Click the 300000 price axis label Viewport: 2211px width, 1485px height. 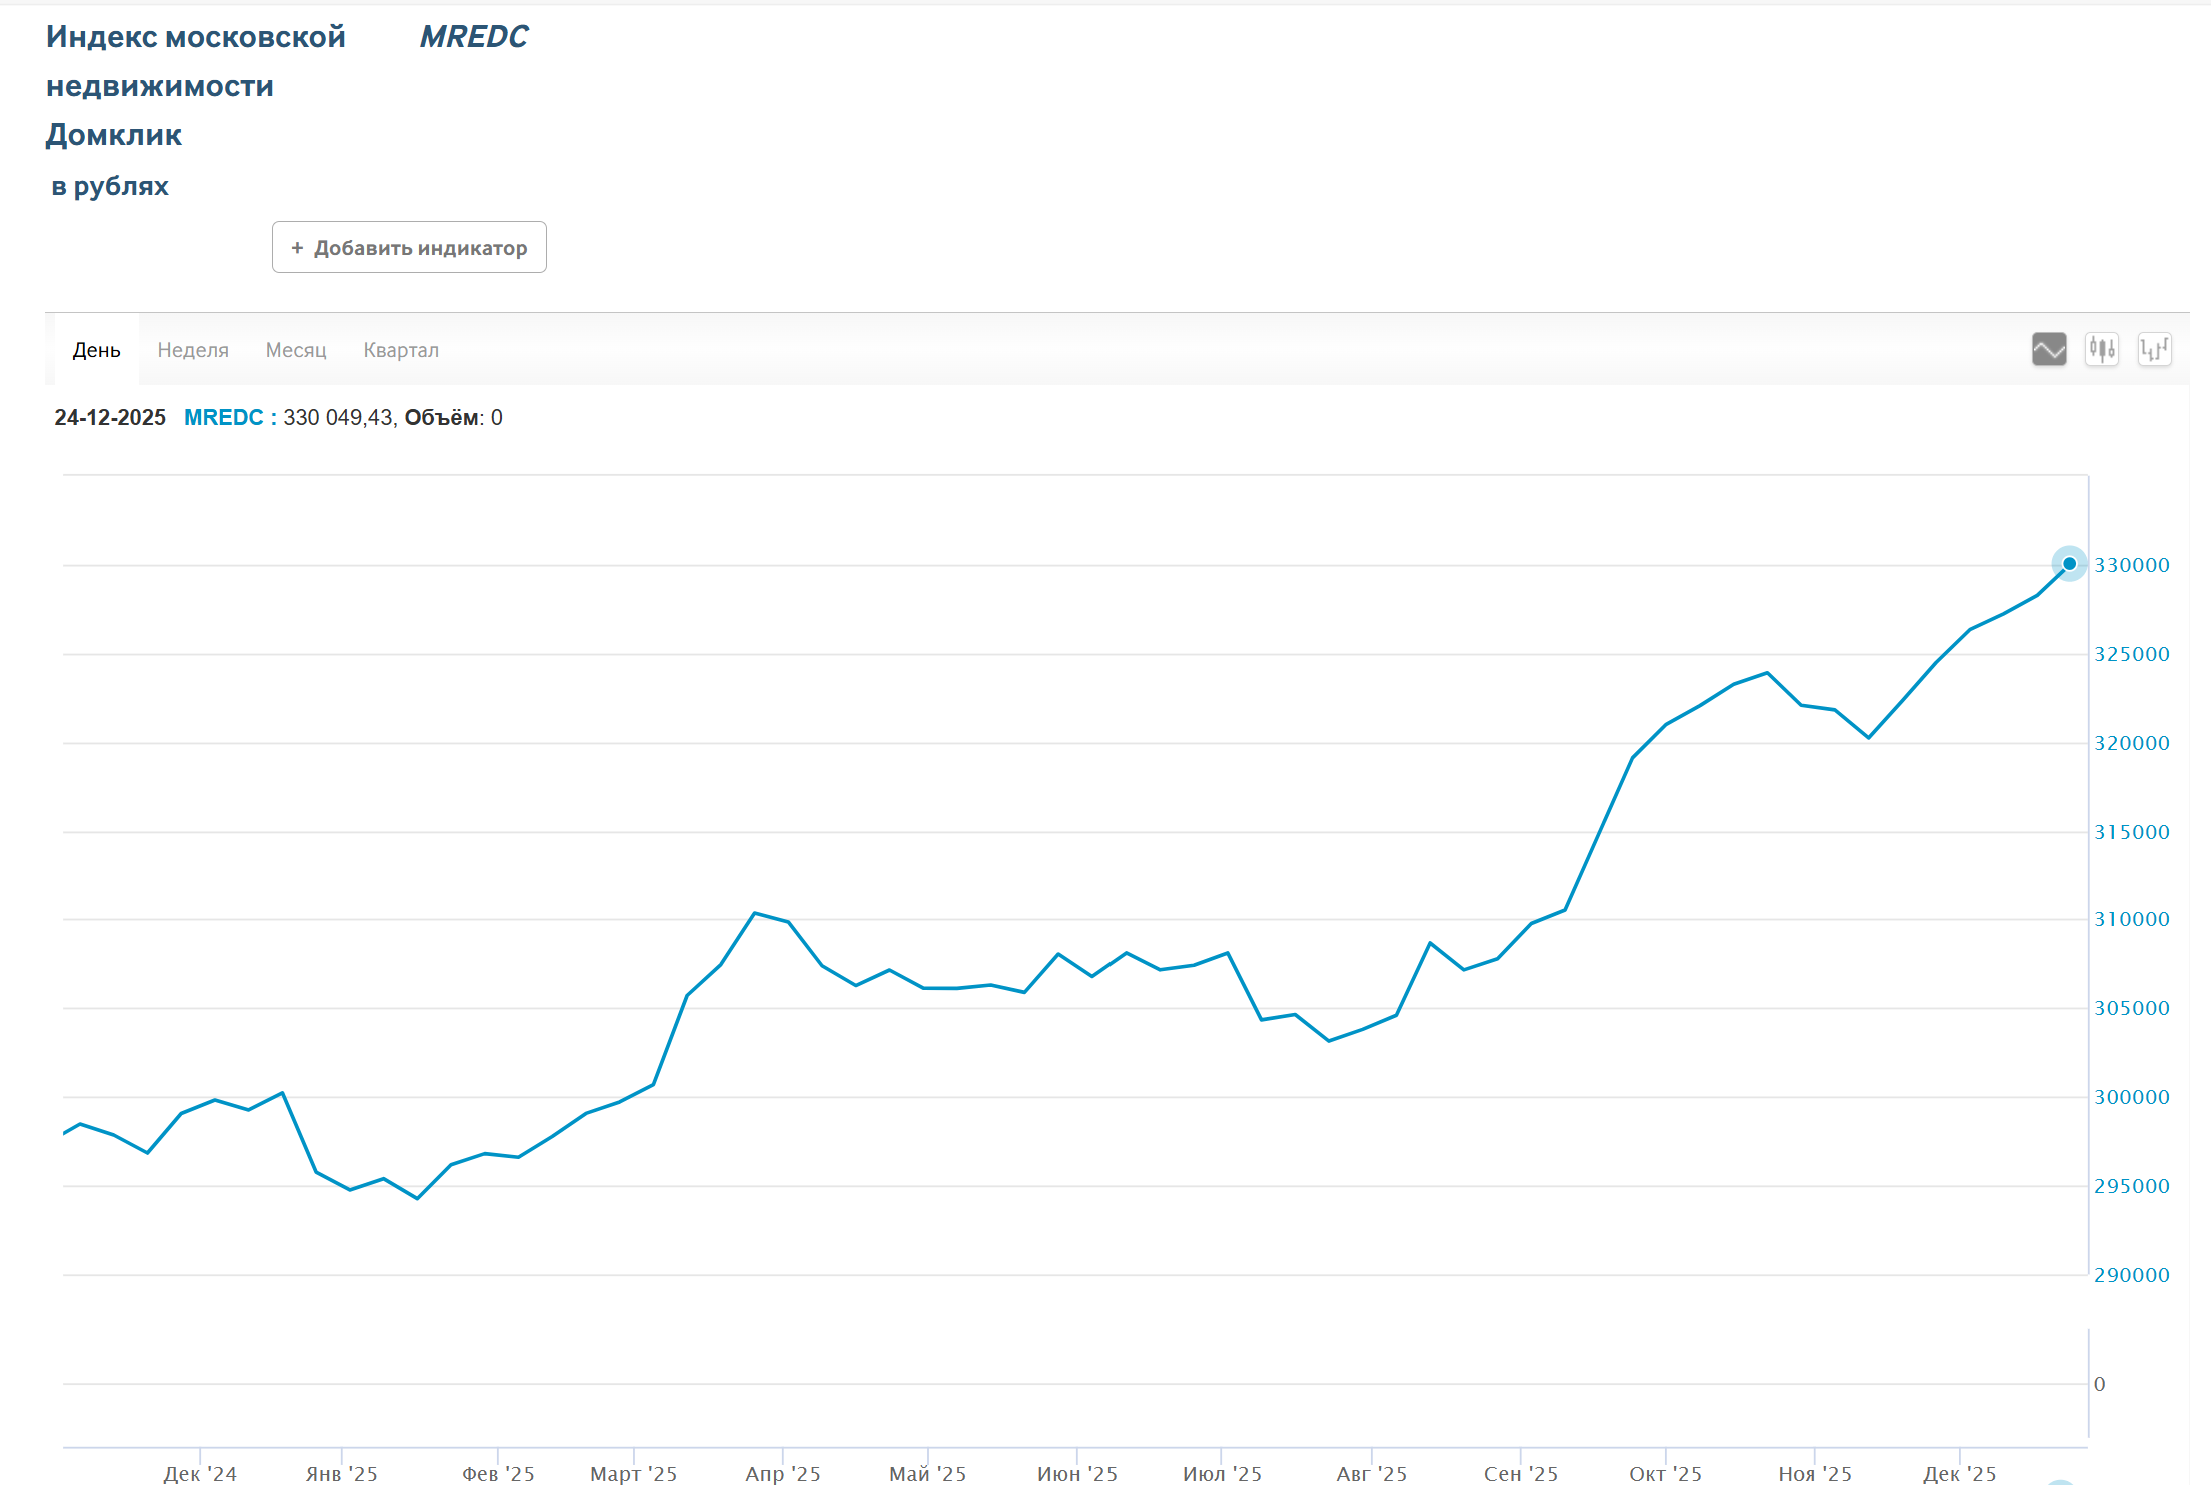click(2132, 1097)
